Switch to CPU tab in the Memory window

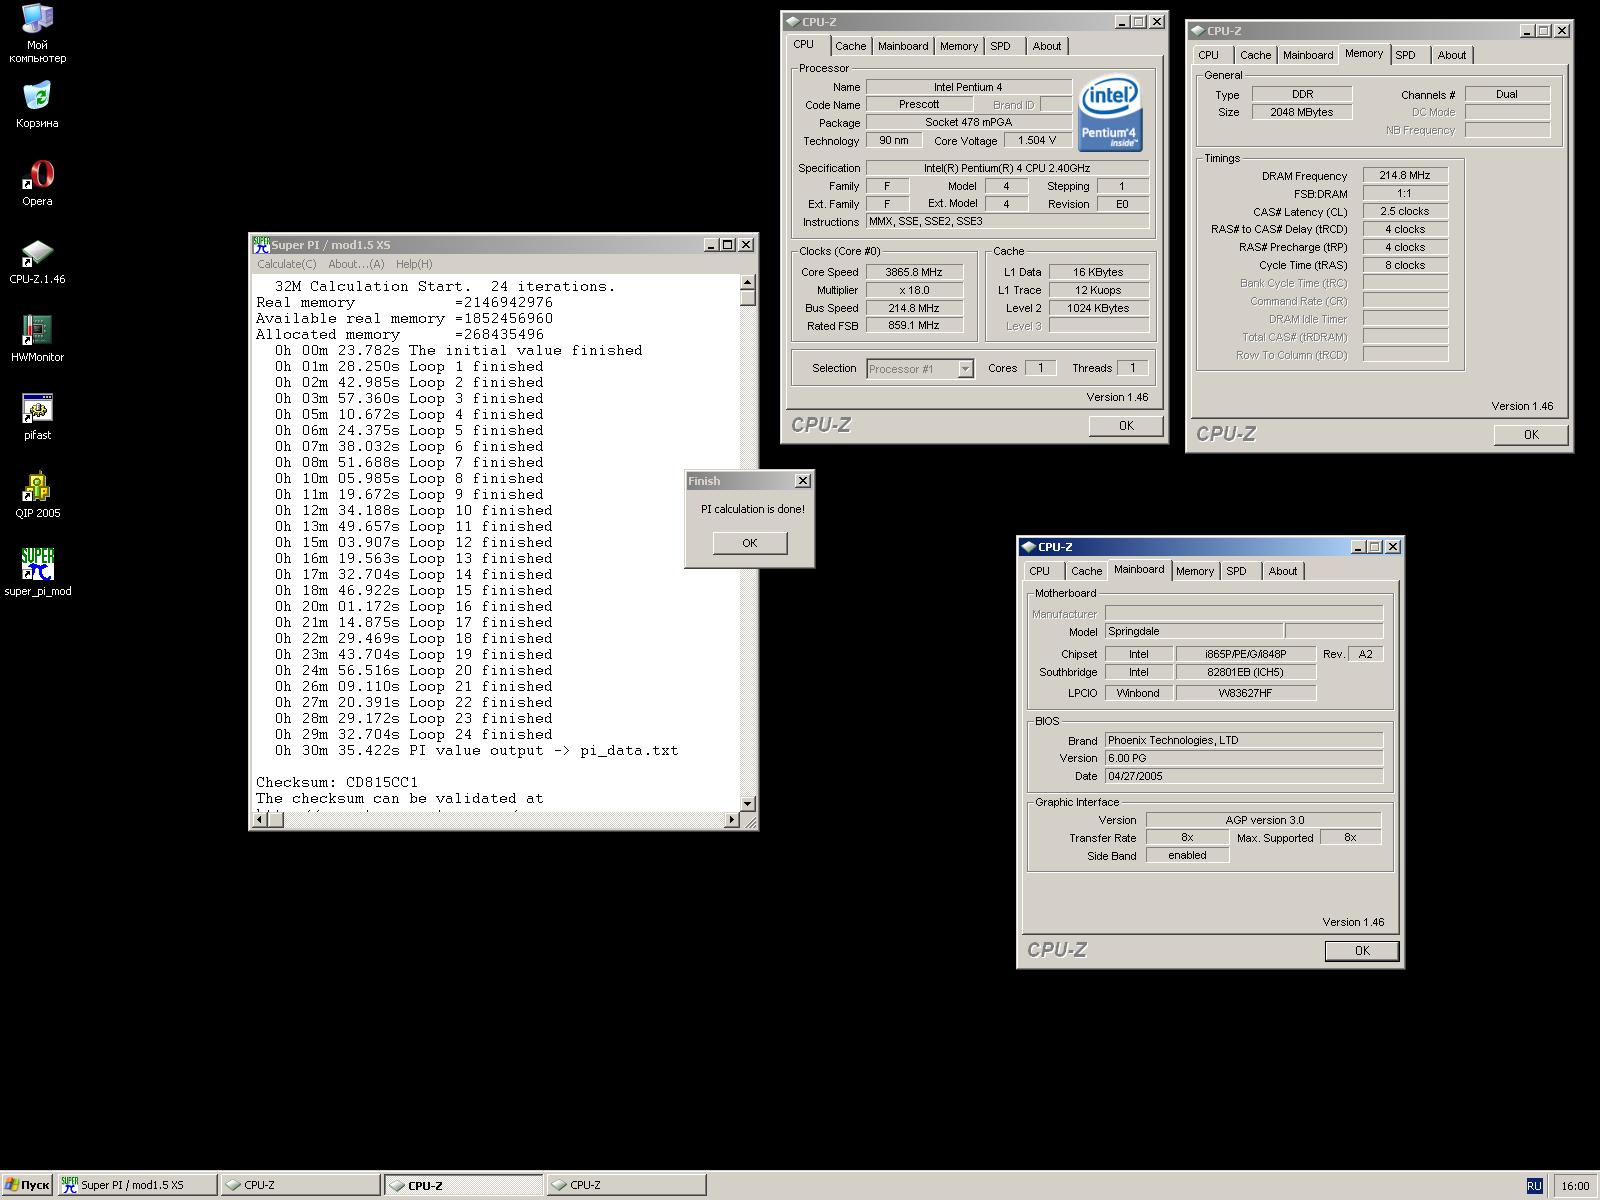(1209, 55)
